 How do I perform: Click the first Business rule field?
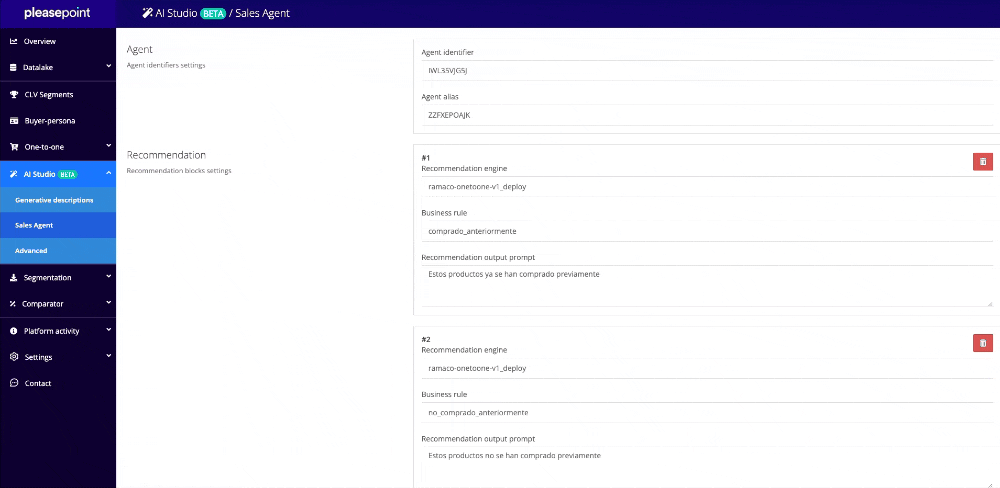703,231
